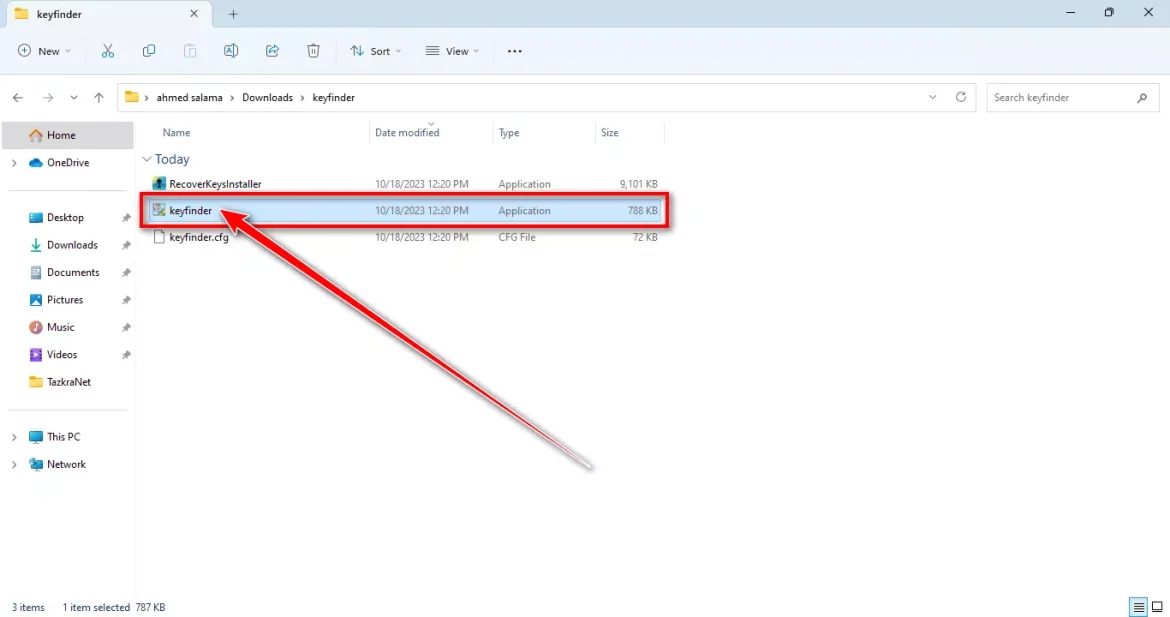Image resolution: width=1170 pixels, height=617 pixels.
Task: Click the Cut scissors icon
Action: pos(107,51)
